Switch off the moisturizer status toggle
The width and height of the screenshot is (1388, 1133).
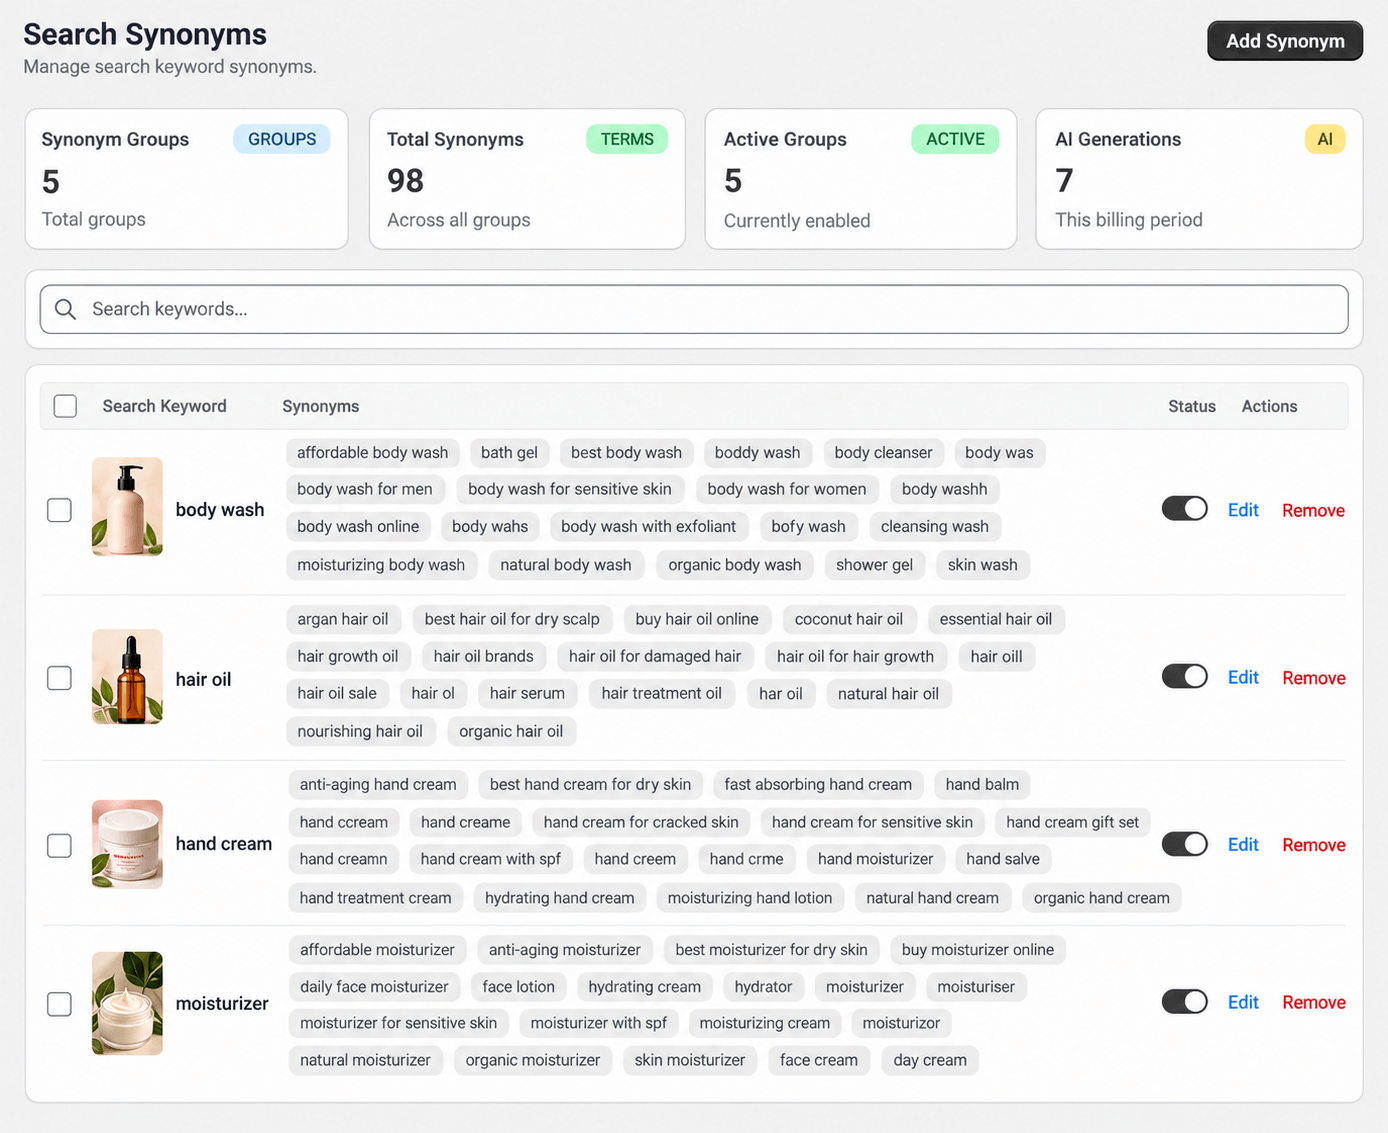click(1185, 1002)
